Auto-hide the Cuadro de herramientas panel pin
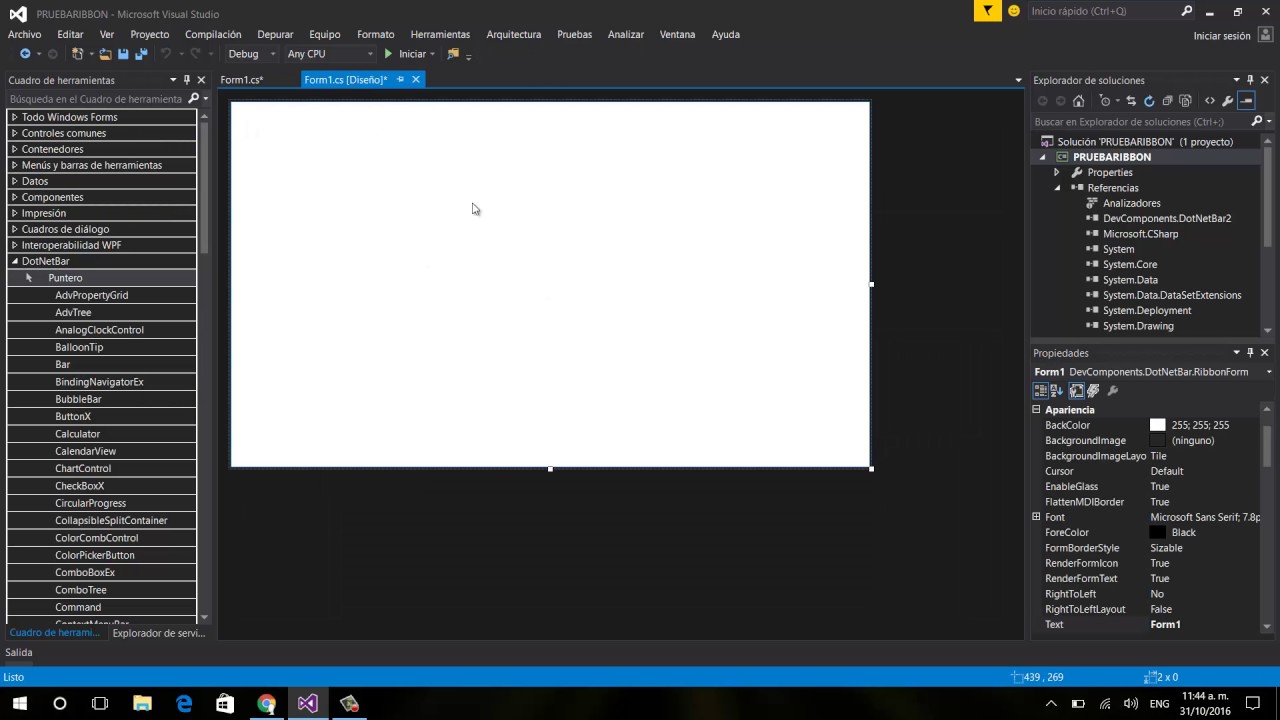 pos(186,80)
